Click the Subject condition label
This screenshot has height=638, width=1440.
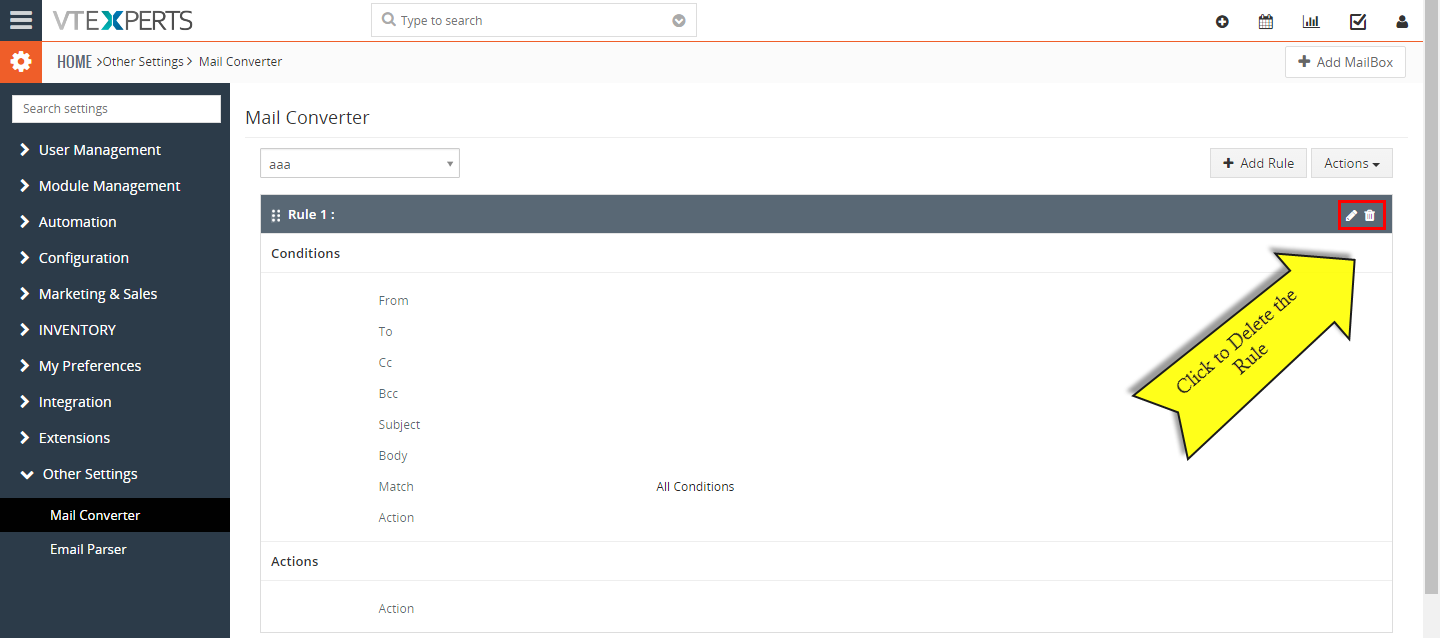(399, 425)
